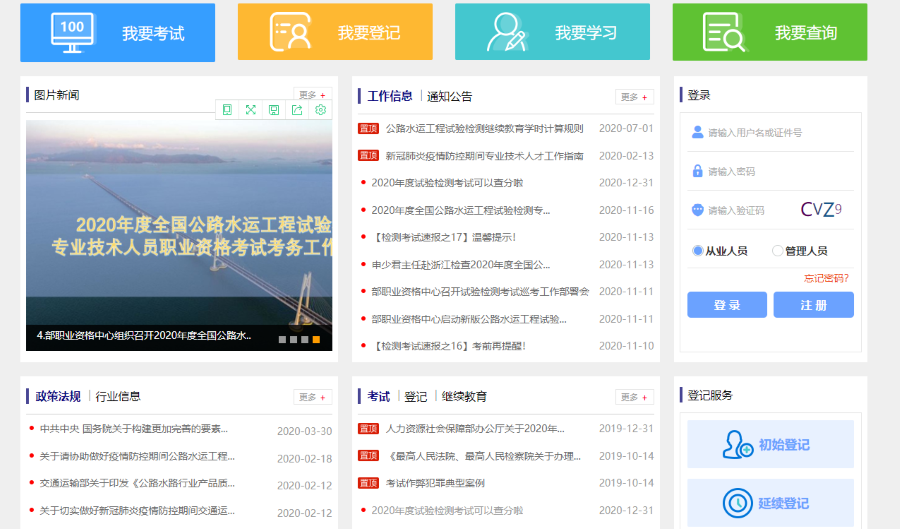Click the 我要学习 person-with-pen icon

coord(507,32)
